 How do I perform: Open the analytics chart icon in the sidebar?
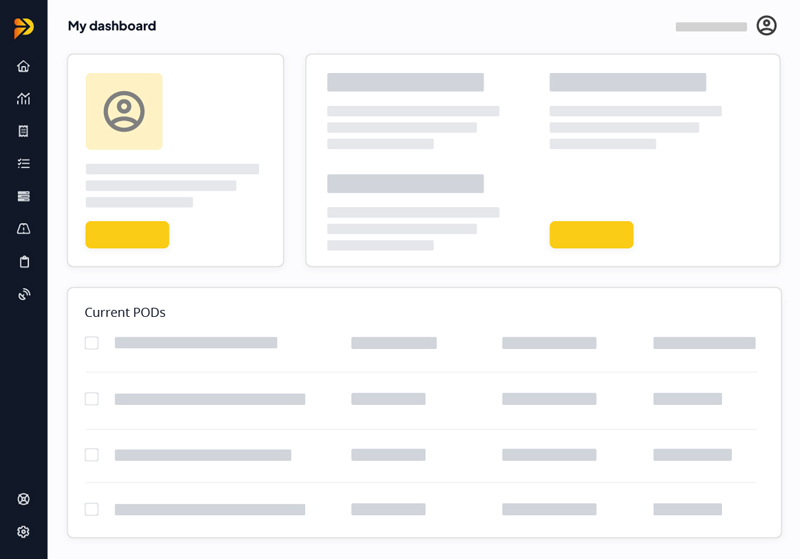point(24,99)
